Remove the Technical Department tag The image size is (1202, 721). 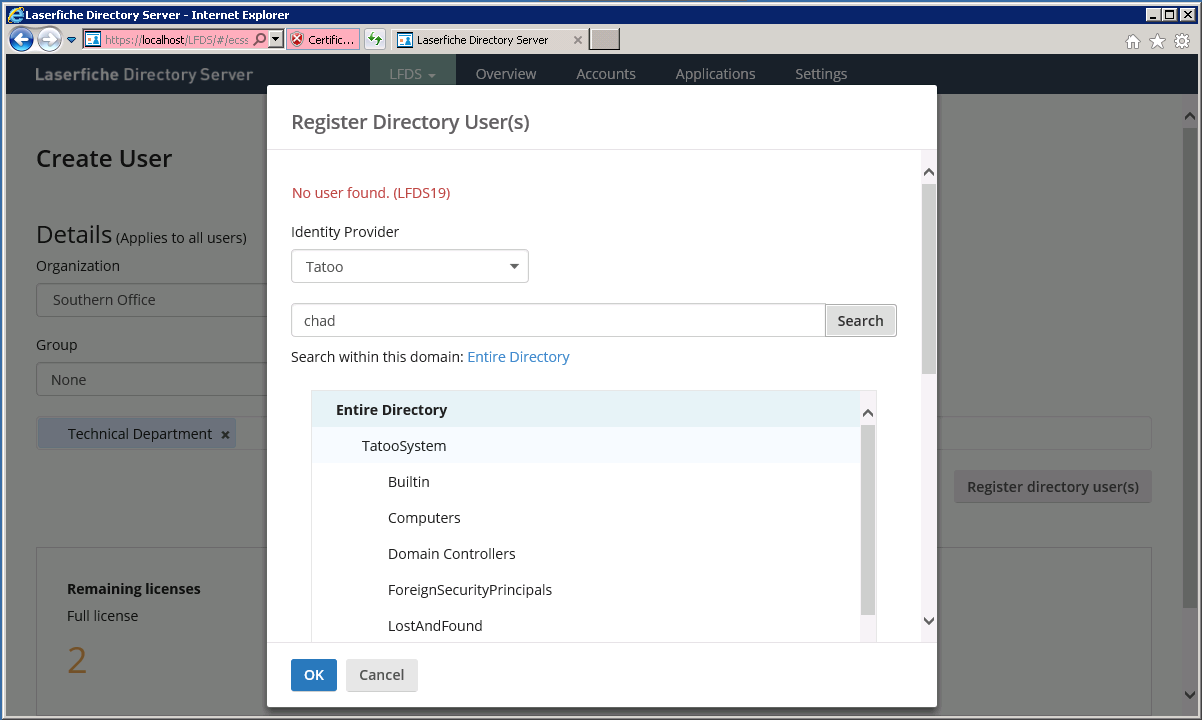(225, 434)
